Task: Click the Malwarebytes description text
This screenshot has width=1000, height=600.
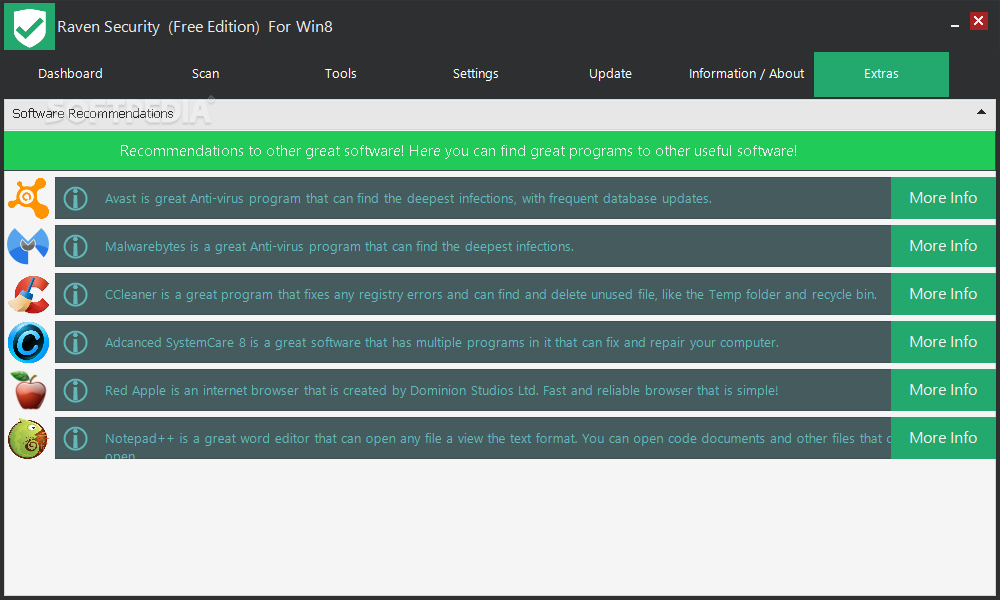Action: (x=339, y=247)
